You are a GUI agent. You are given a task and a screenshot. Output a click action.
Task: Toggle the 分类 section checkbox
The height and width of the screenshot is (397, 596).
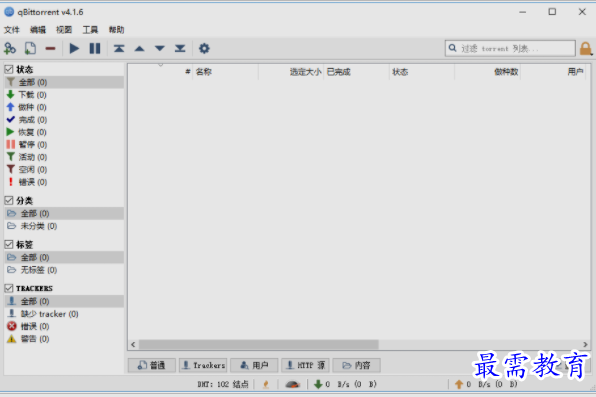coord(9,200)
